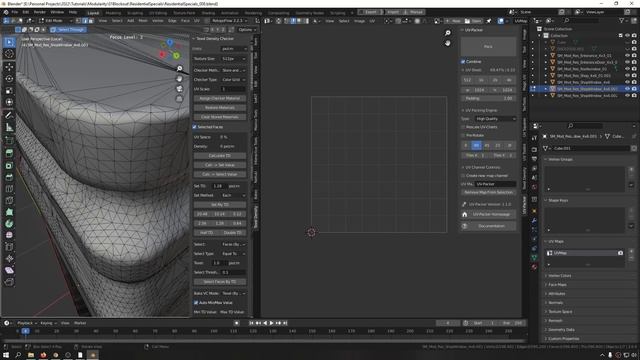The width and height of the screenshot is (640, 360).
Task: Open the Set Method dropdown
Action: click(233, 196)
